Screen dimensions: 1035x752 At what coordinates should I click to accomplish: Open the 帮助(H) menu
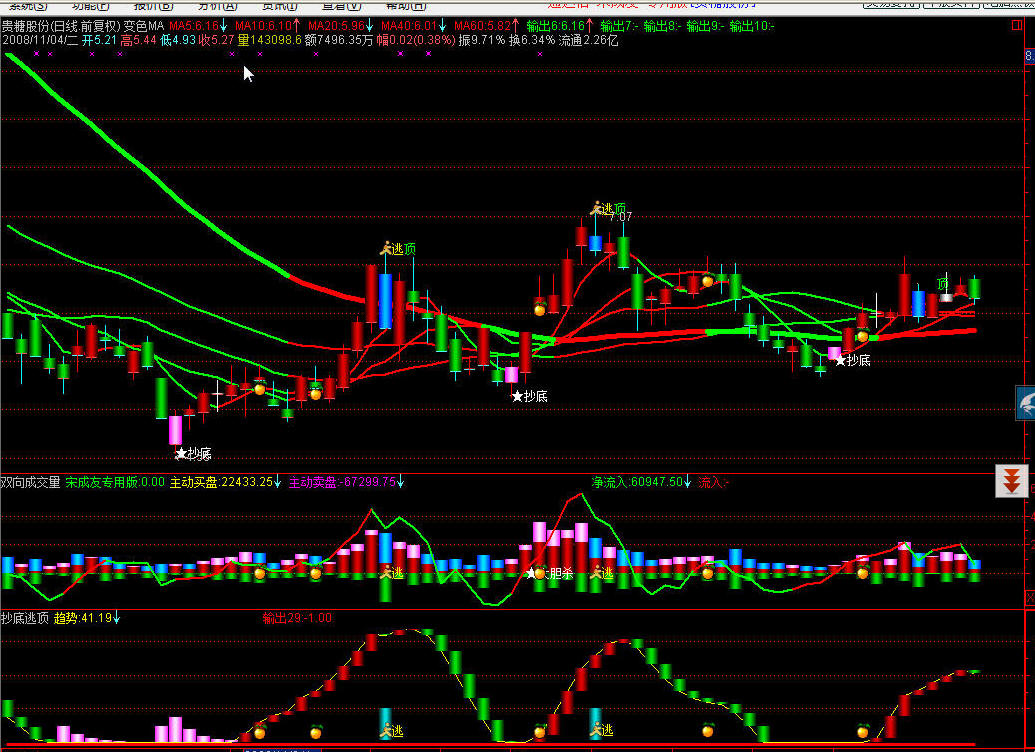pyautogui.click(x=405, y=5)
